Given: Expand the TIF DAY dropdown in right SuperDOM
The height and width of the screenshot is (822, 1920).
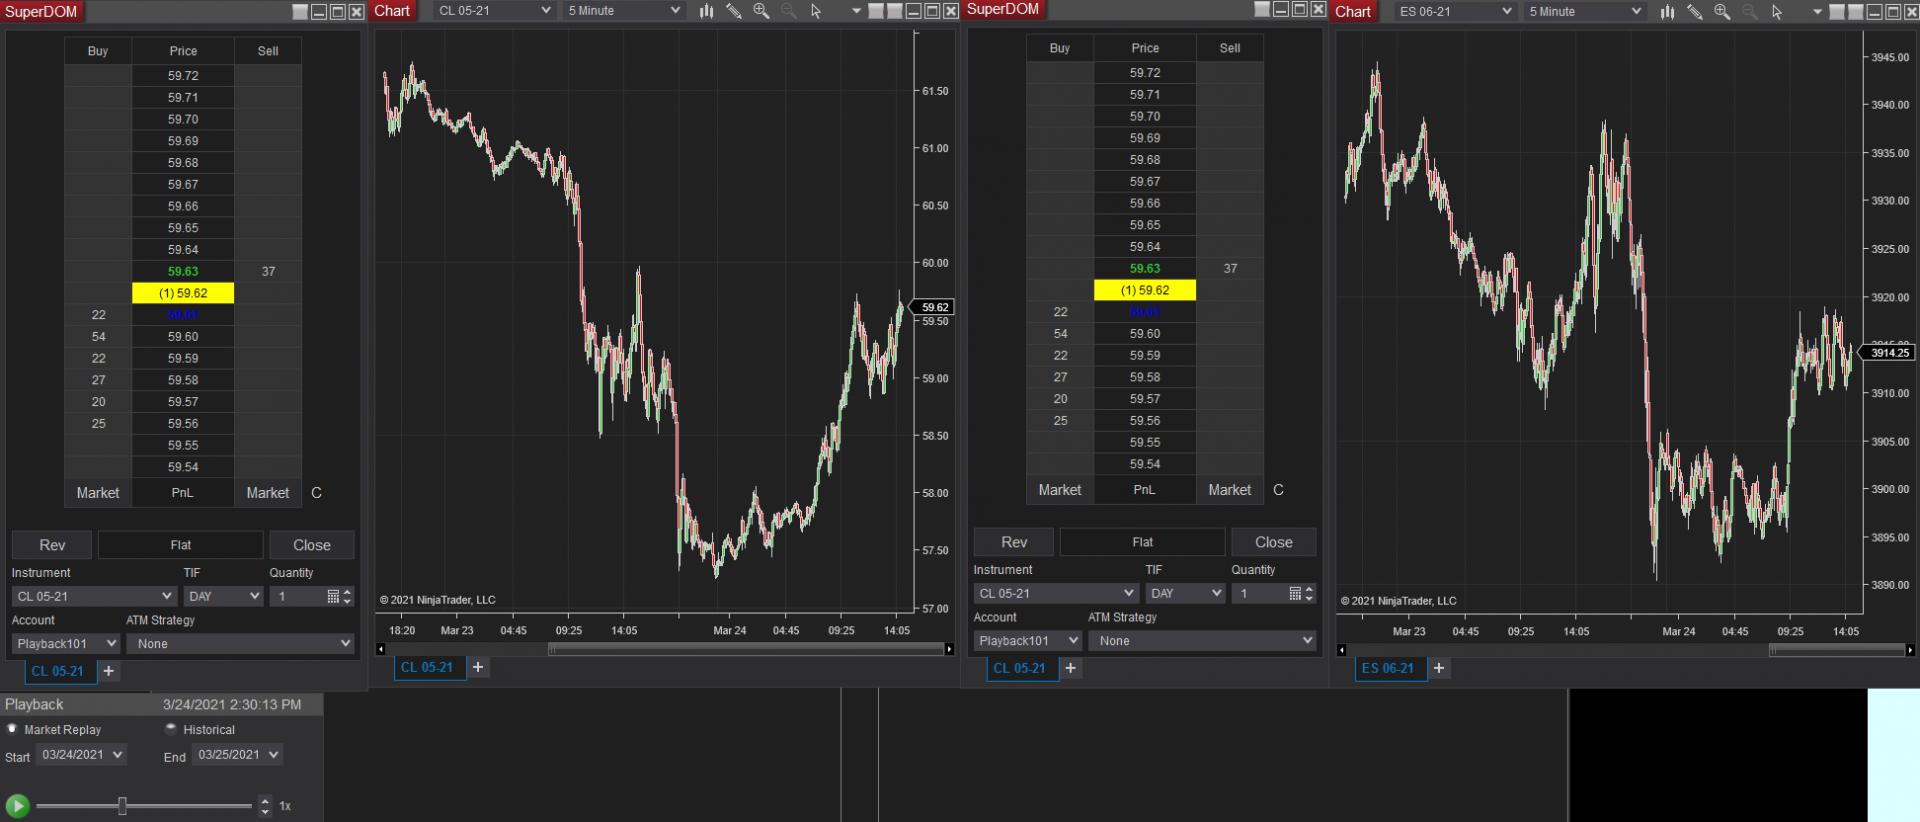Looking at the screenshot, I should (1186, 593).
